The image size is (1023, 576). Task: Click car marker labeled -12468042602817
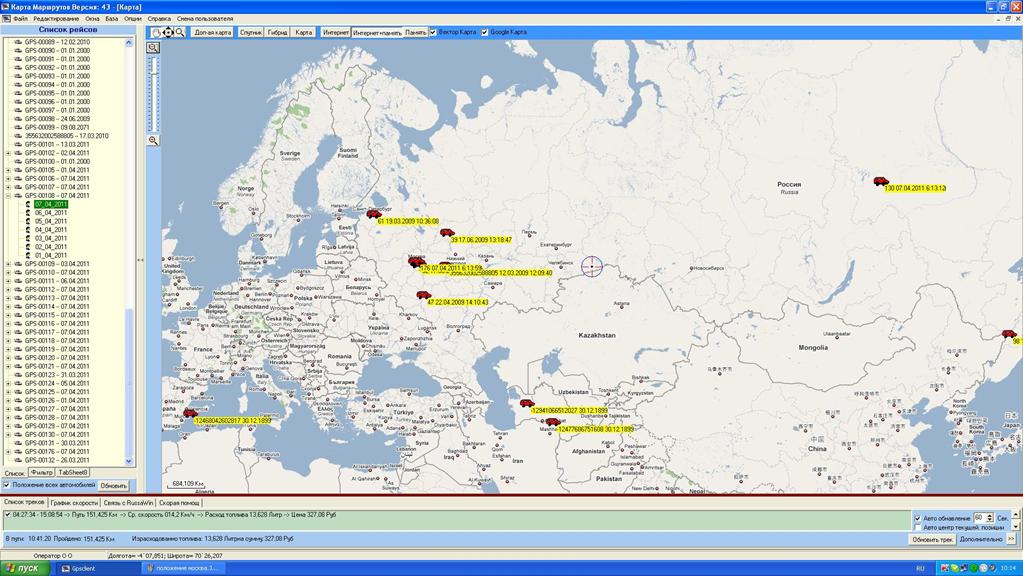[x=190, y=413]
